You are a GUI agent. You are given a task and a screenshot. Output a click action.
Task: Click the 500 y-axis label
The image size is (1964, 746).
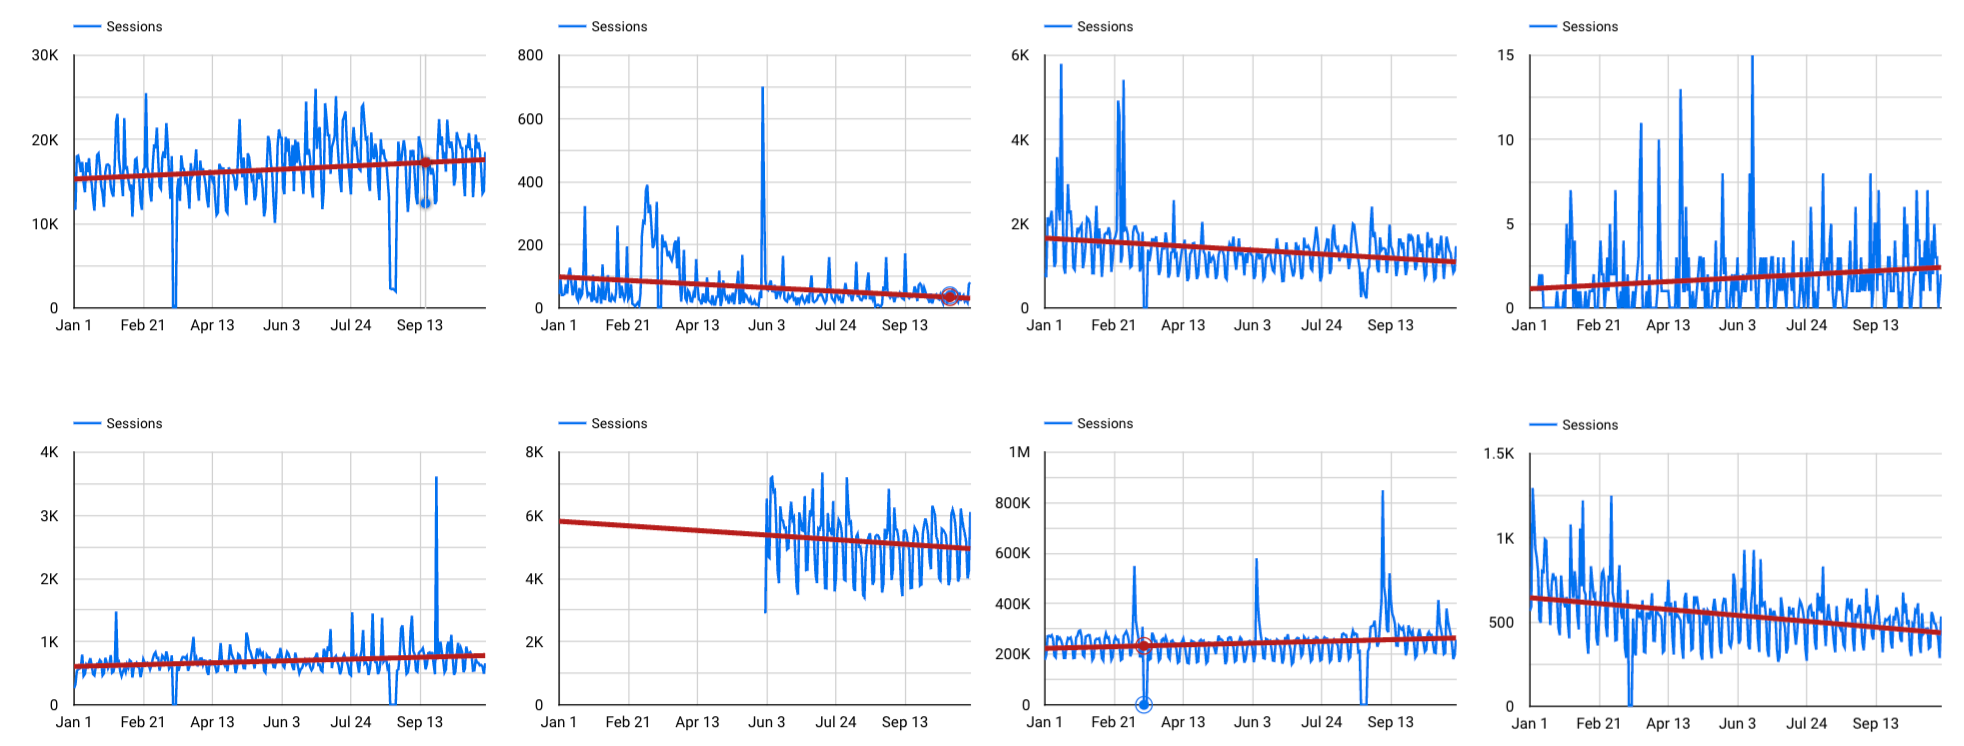coord(1502,622)
